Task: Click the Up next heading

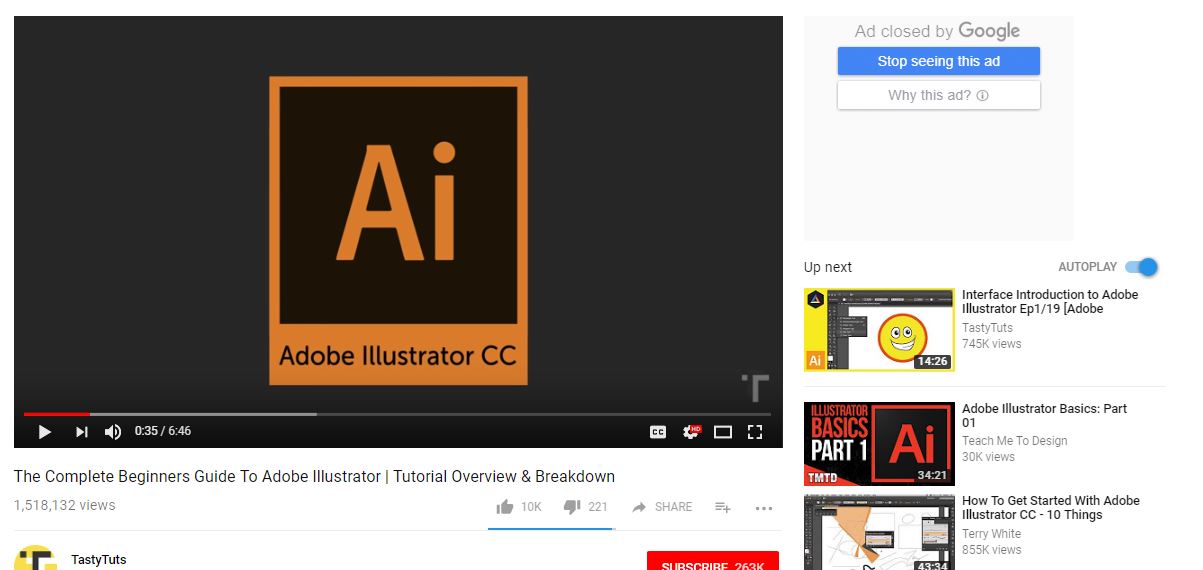Action: tap(828, 267)
